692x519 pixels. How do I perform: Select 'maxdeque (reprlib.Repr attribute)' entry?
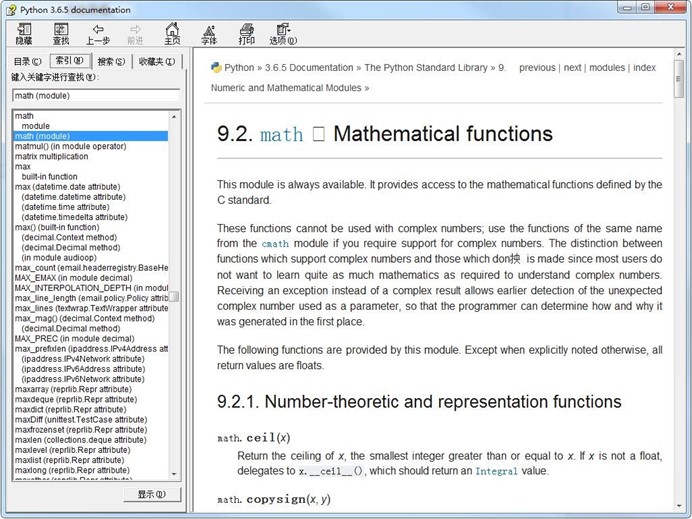coord(76,399)
